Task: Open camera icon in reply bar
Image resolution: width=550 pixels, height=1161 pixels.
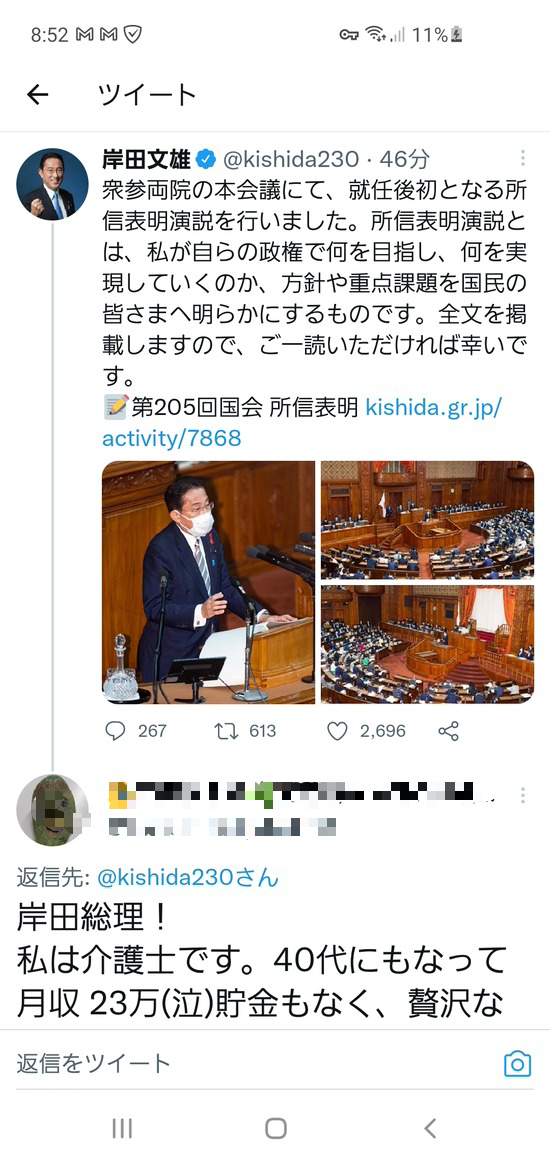Action: click(x=517, y=1064)
